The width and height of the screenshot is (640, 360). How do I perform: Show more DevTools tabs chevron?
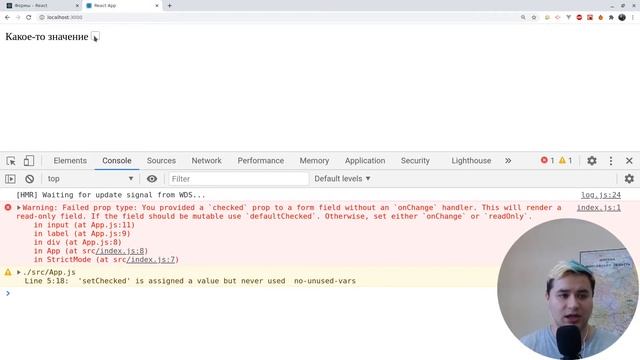pyautogui.click(x=508, y=161)
